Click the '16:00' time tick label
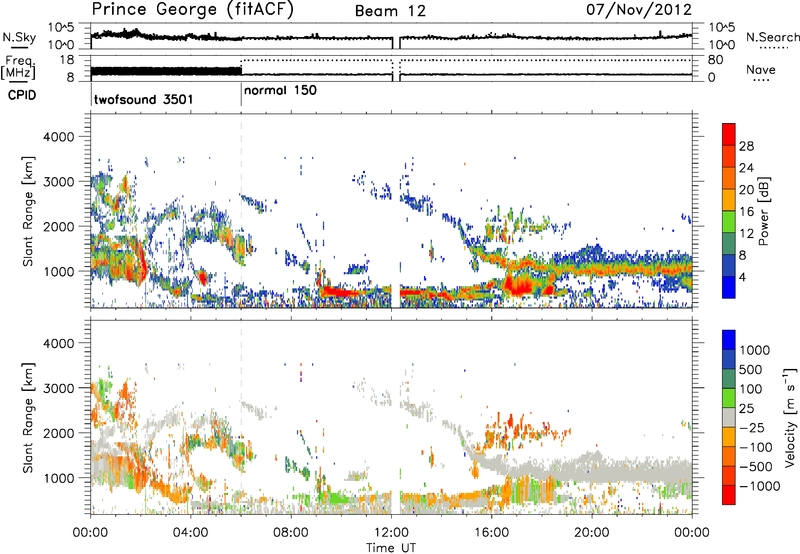The image size is (800, 554). click(x=491, y=533)
